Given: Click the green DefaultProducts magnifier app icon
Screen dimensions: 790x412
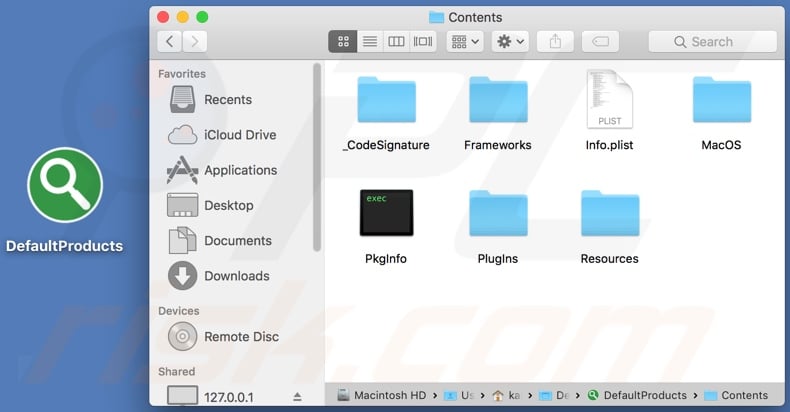Looking at the screenshot, I should (65, 185).
